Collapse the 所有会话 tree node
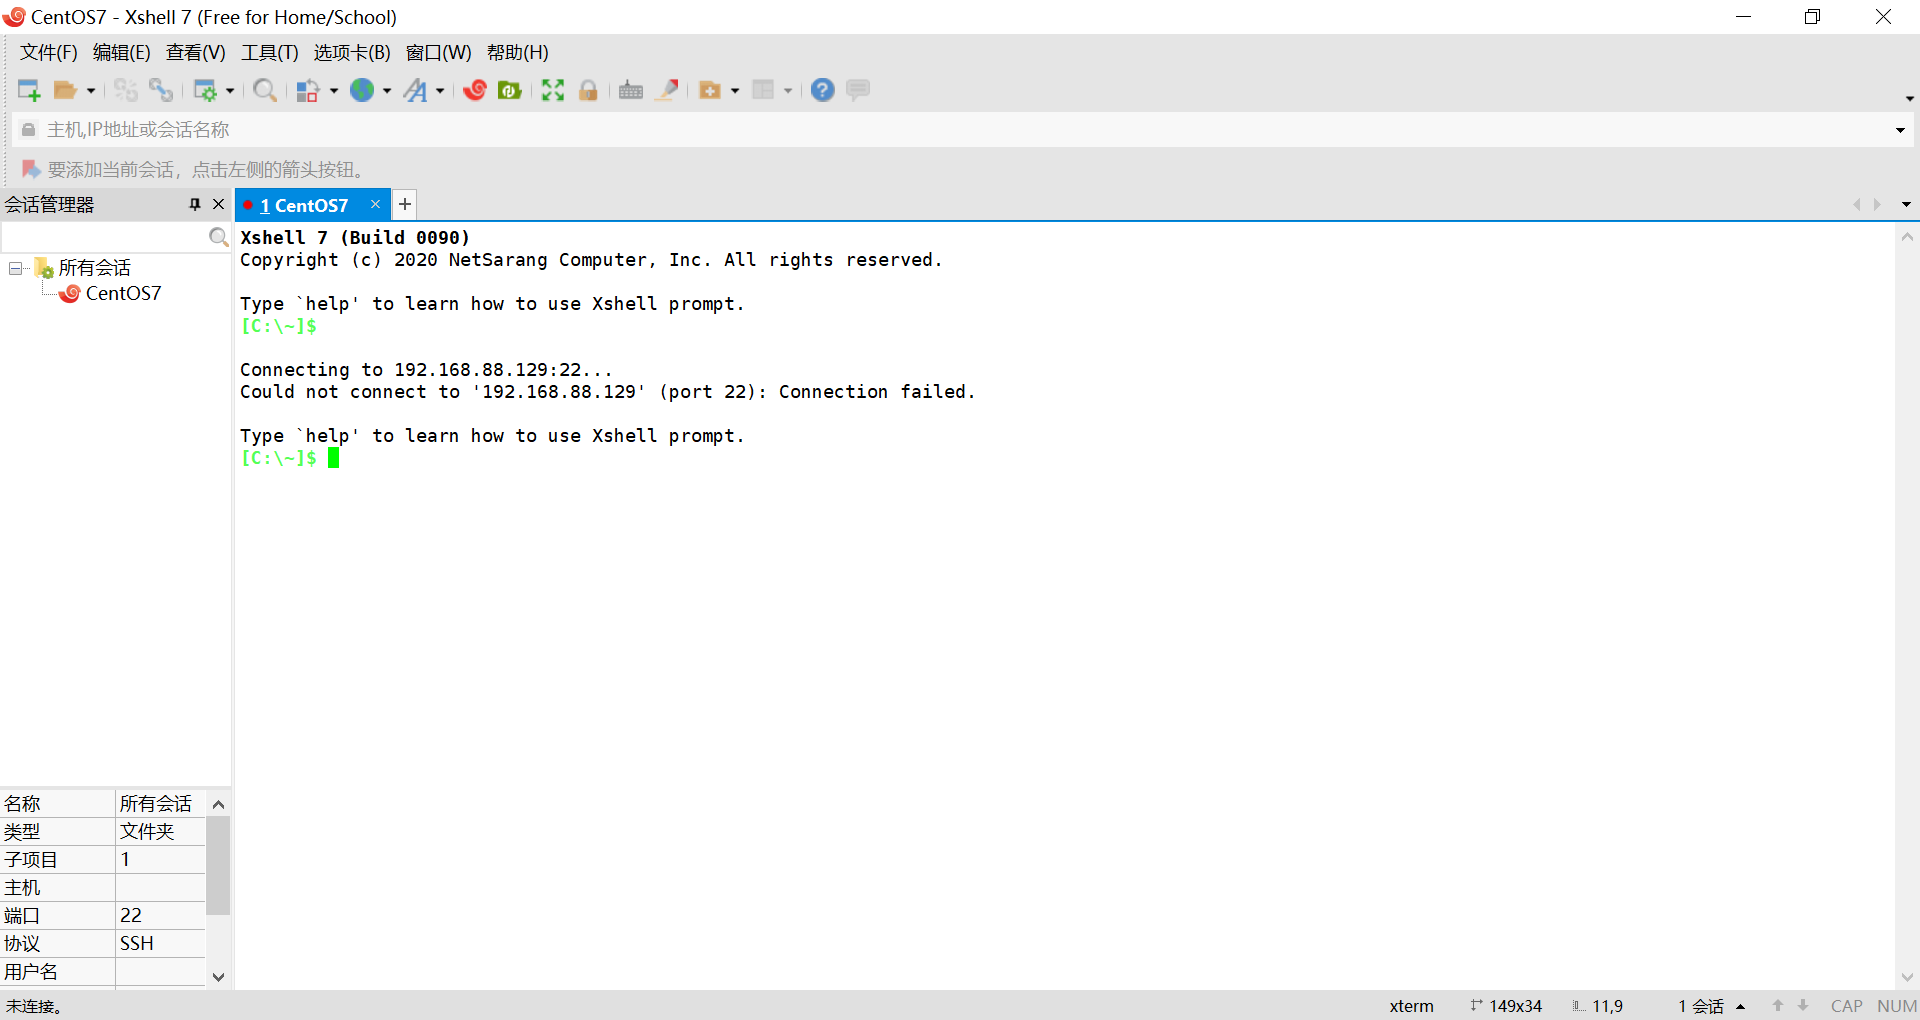This screenshot has height=1020, width=1920. pyautogui.click(x=15, y=268)
